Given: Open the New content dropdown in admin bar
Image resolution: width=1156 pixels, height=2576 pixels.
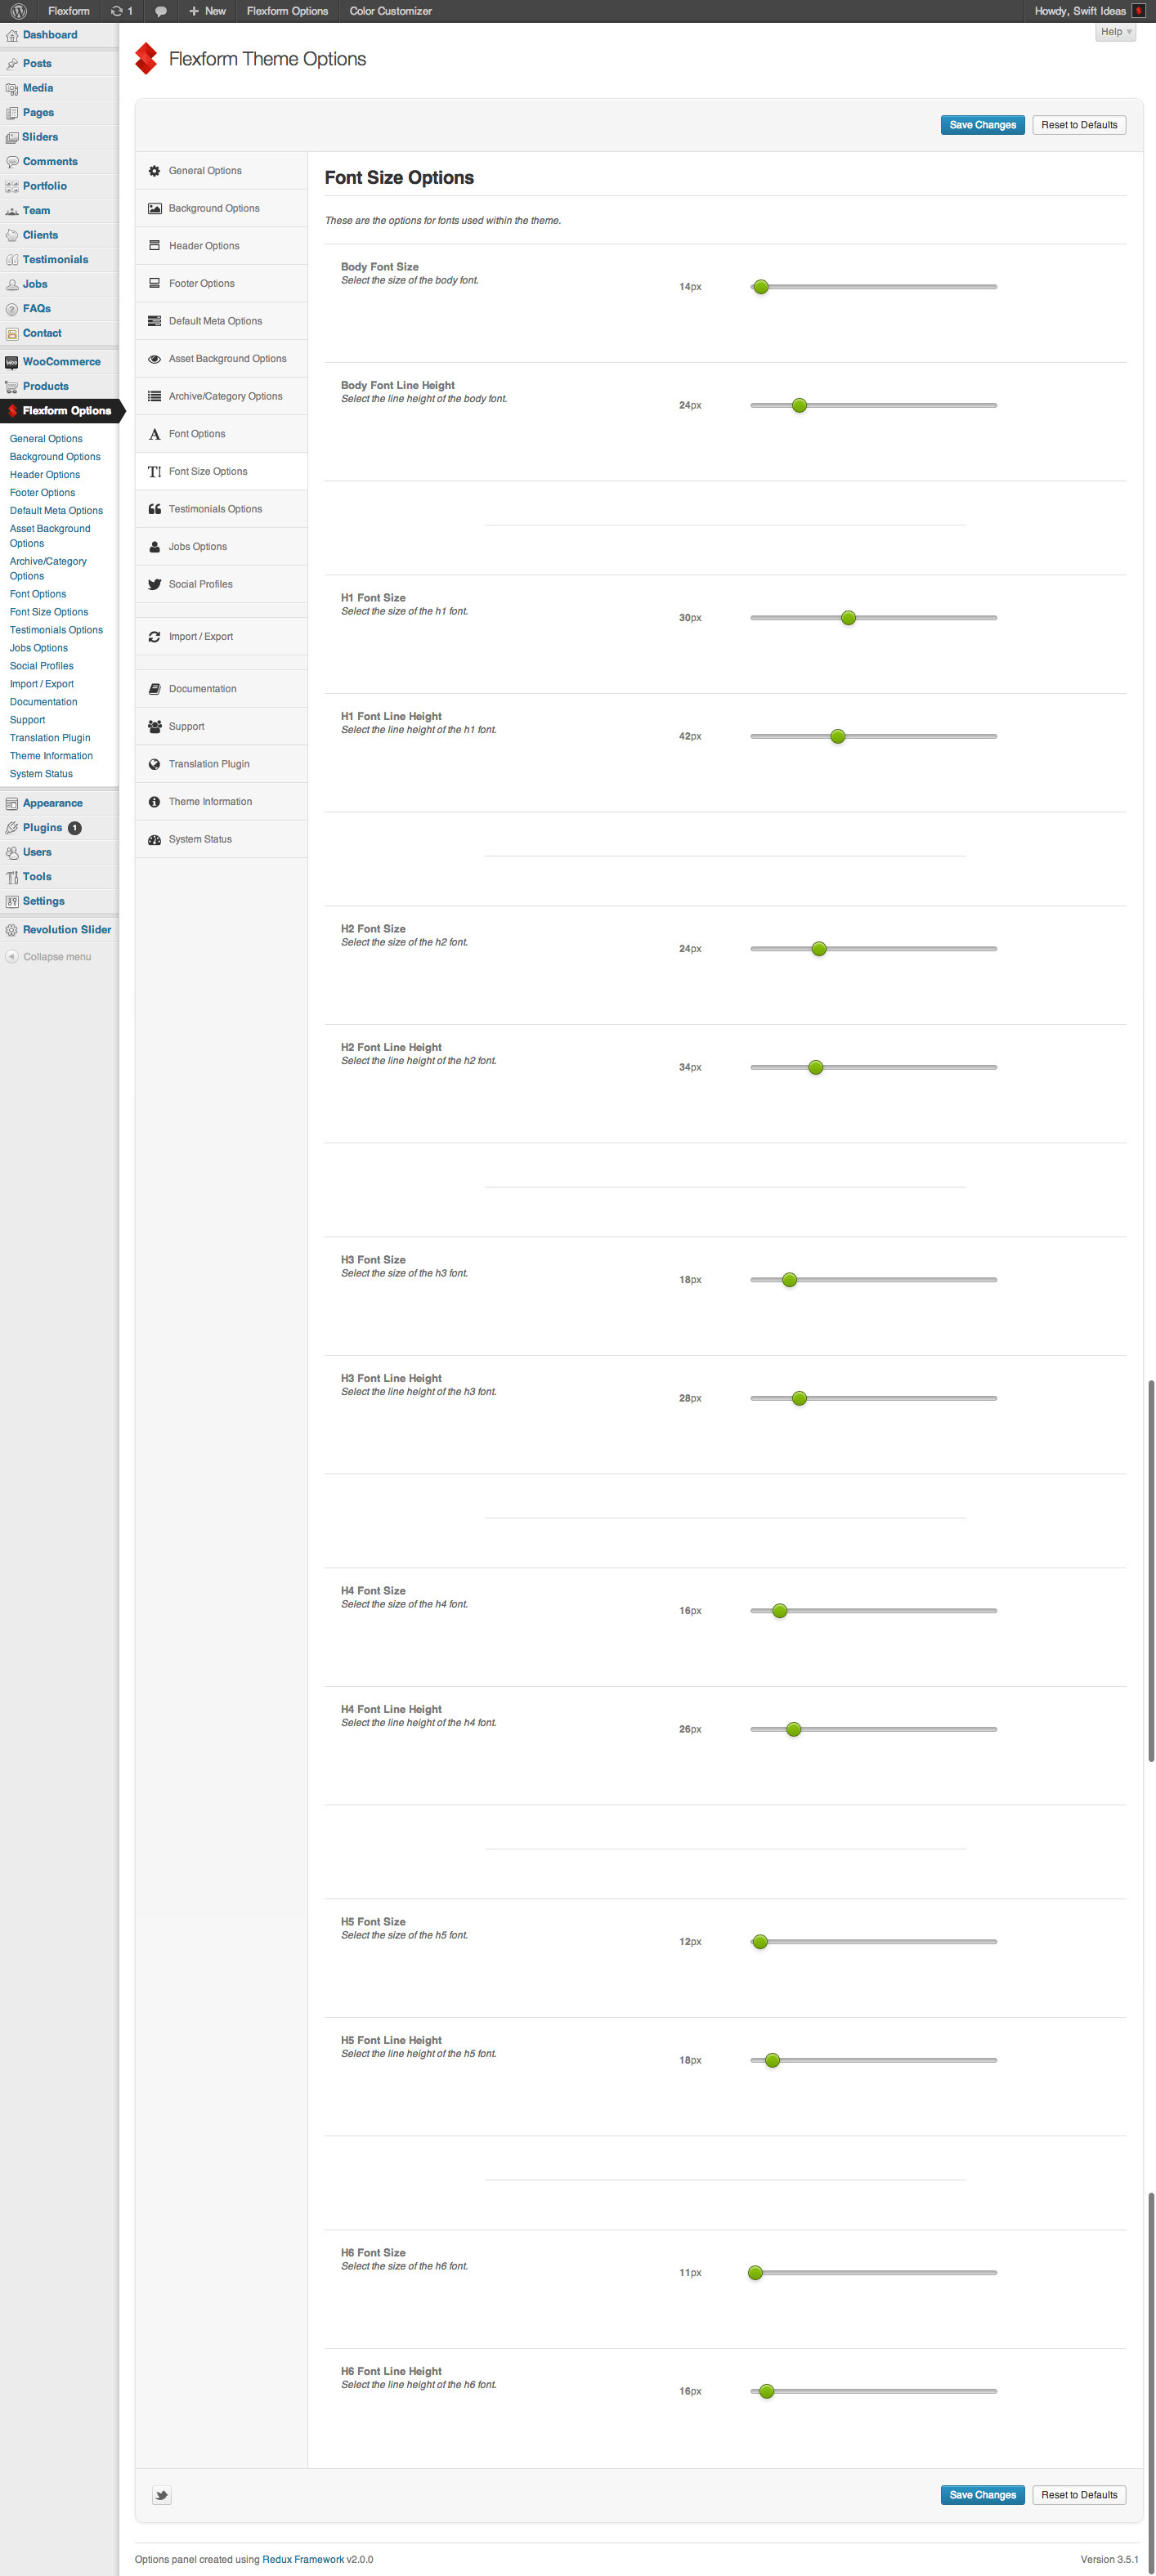Looking at the screenshot, I should pos(207,11).
